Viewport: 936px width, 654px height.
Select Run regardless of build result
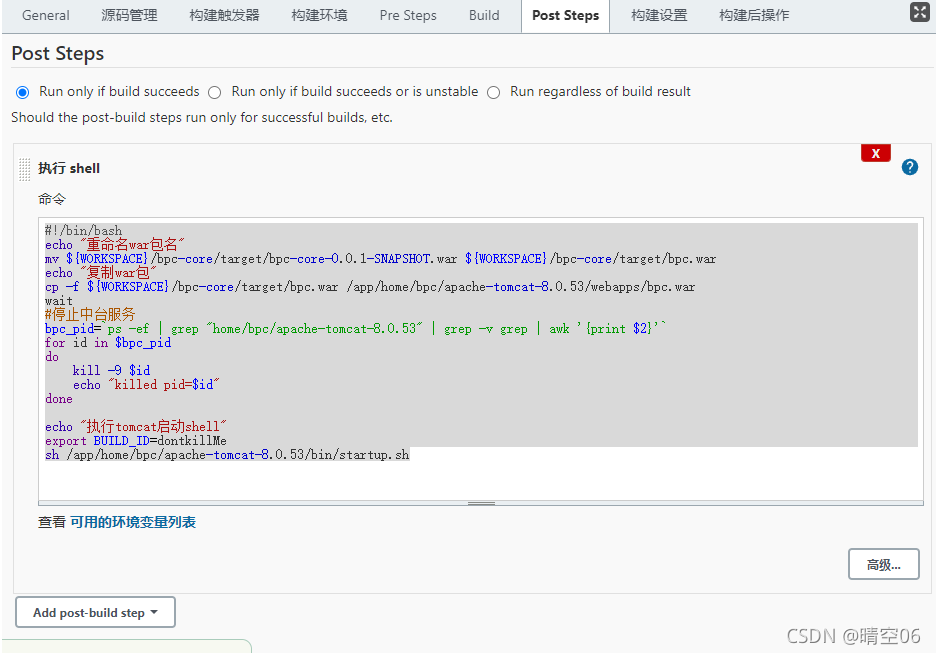(494, 92)
